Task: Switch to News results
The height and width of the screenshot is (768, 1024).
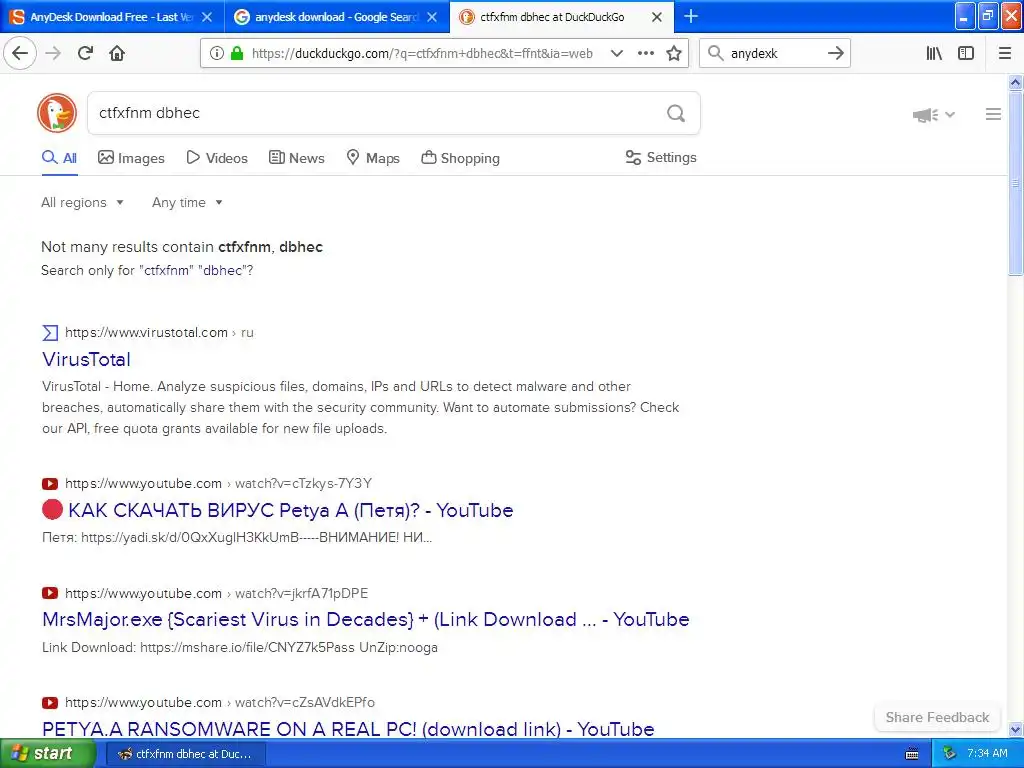Action: 296,158
